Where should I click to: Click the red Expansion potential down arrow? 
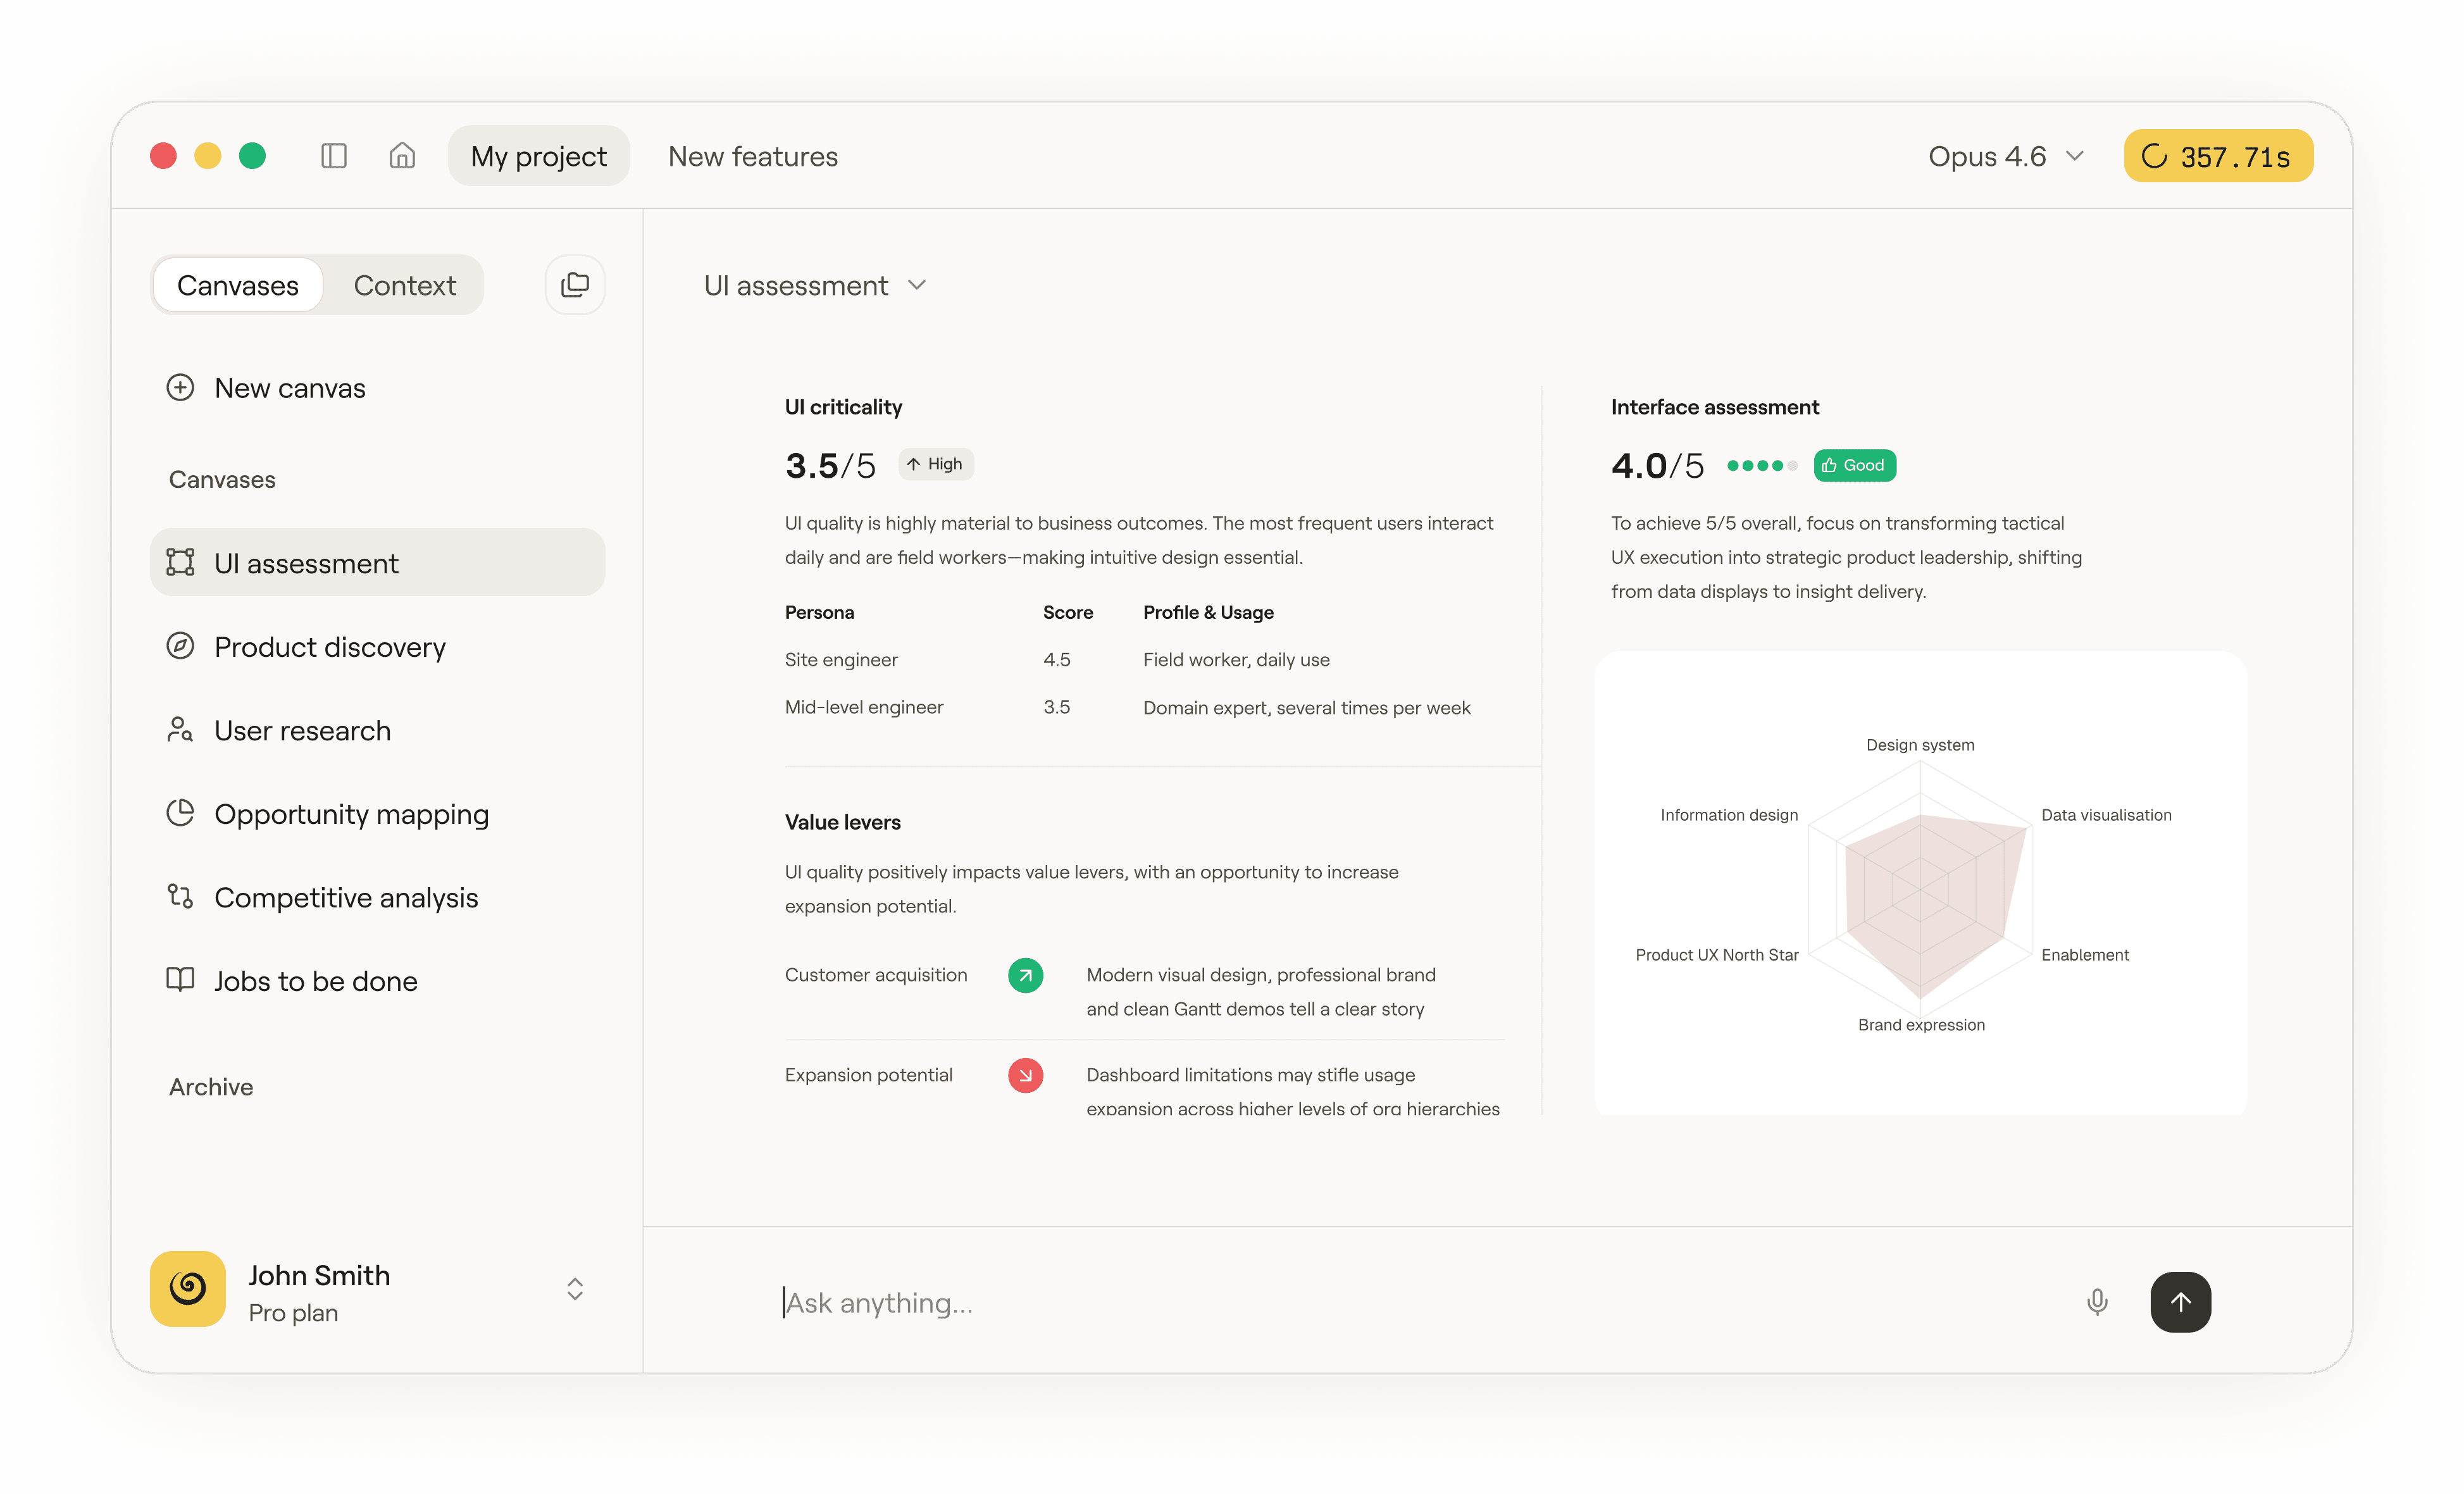(1025, 1075)
